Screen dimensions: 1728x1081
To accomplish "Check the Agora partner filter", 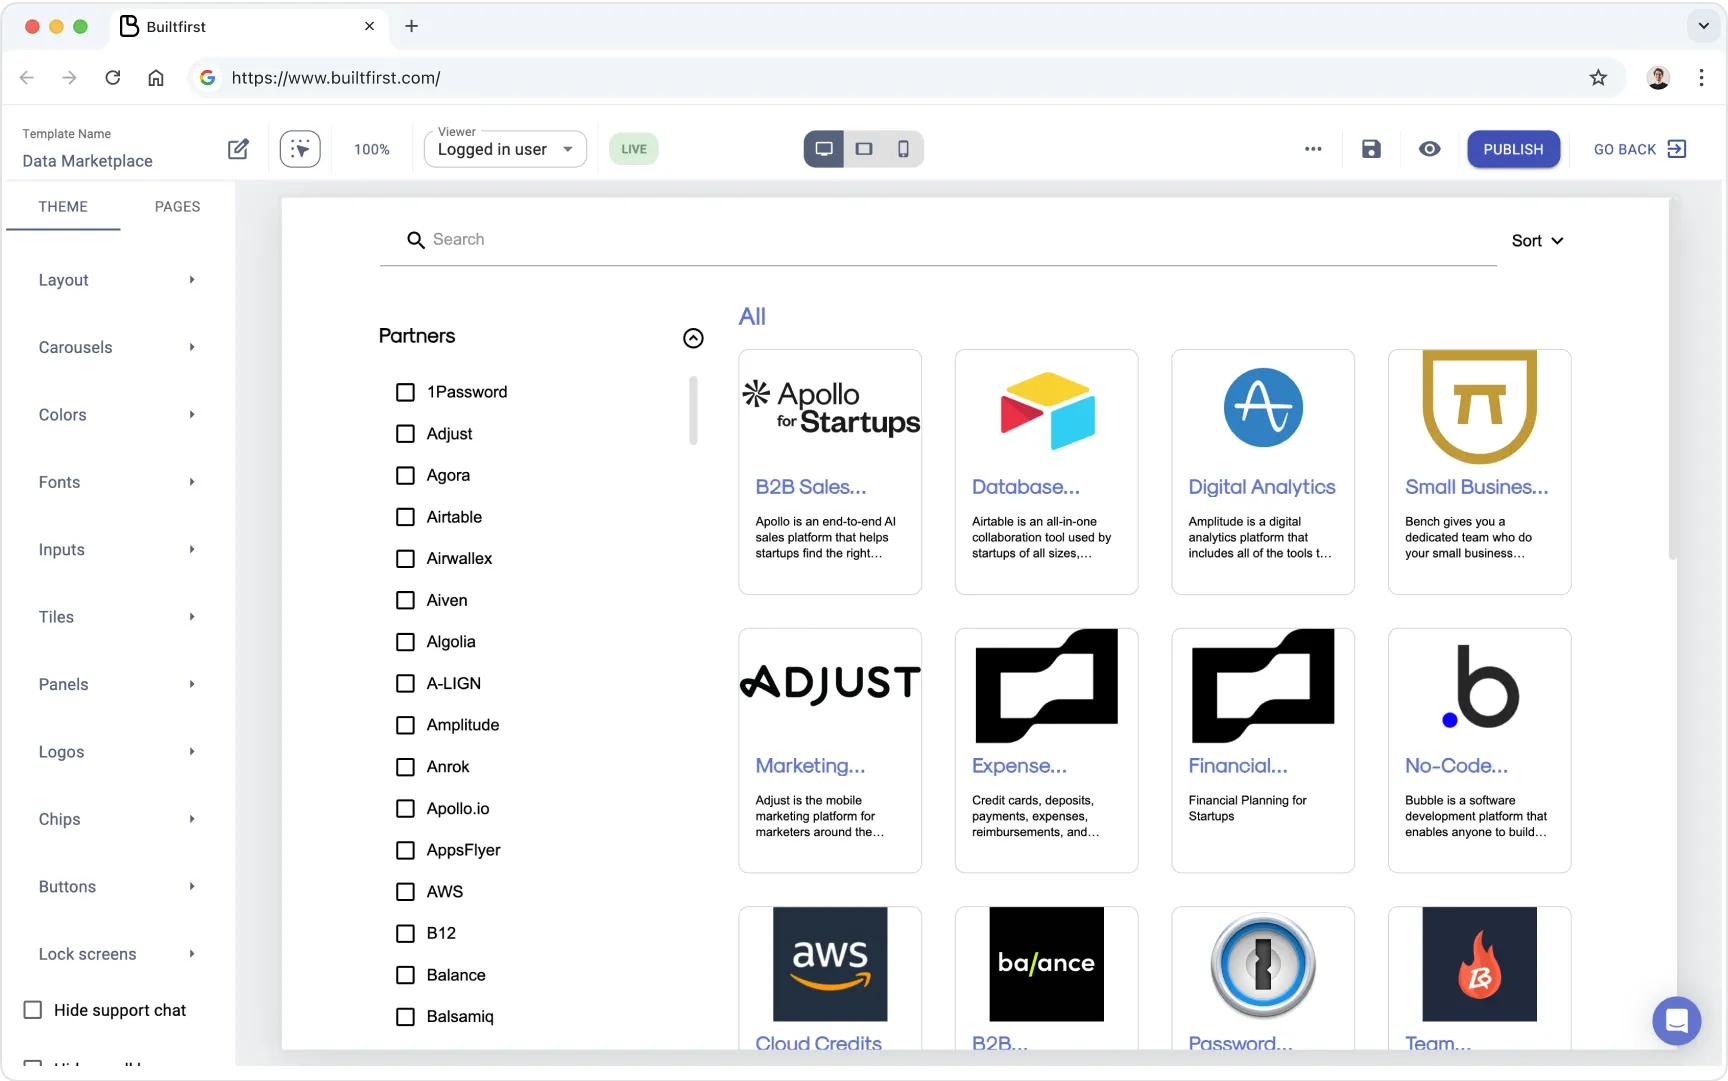I will pyautogui.click(x=405, y=476).
